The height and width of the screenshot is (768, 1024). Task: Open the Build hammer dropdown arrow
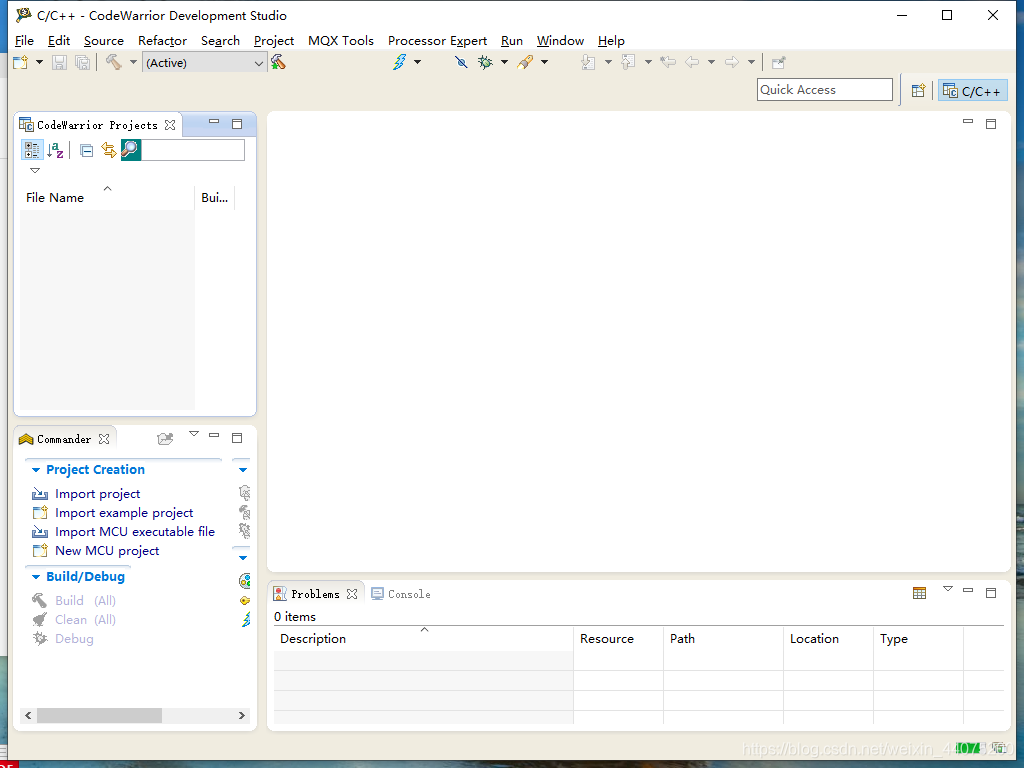(x=133, y=63)
